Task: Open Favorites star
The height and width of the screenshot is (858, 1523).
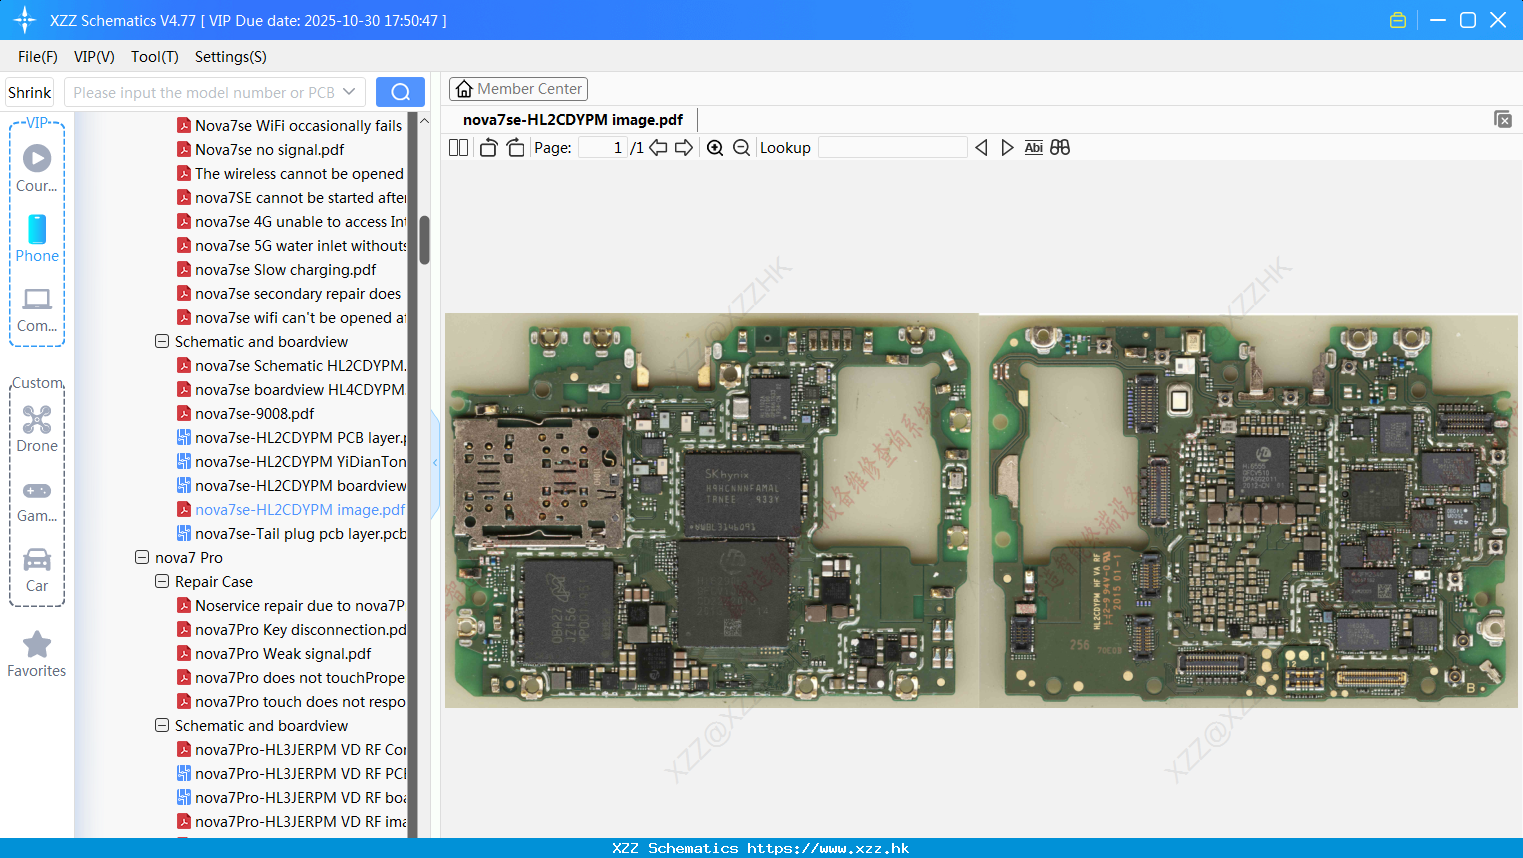Action: tap(37, 654)
